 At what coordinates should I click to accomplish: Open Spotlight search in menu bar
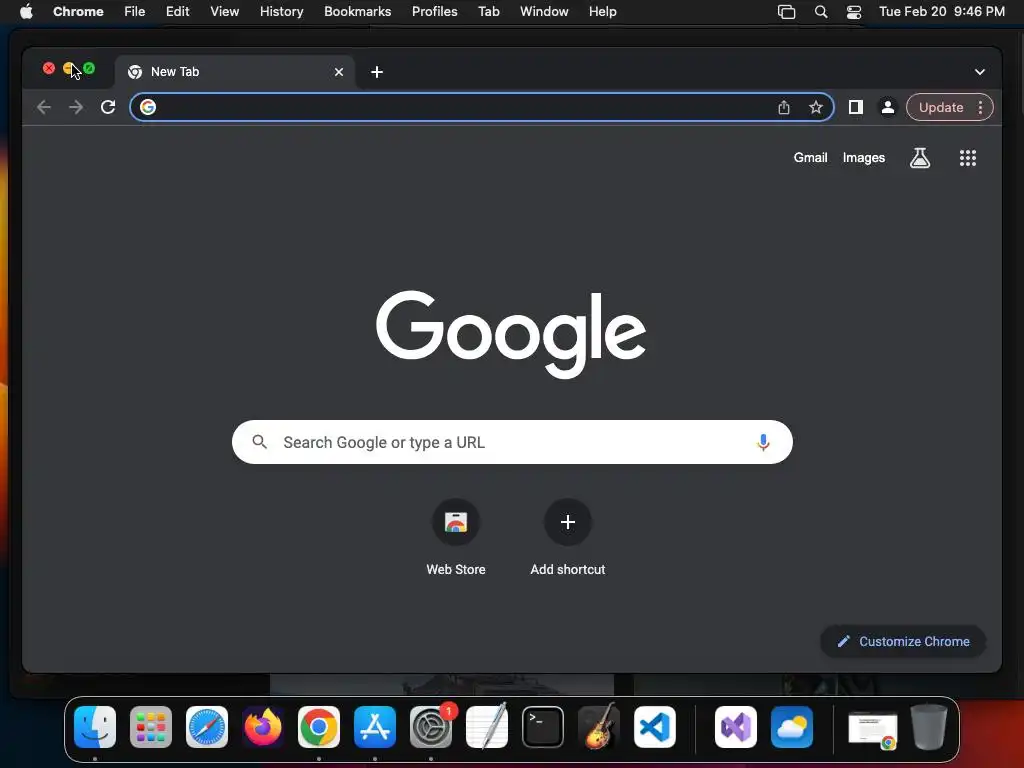coord(821,12)
